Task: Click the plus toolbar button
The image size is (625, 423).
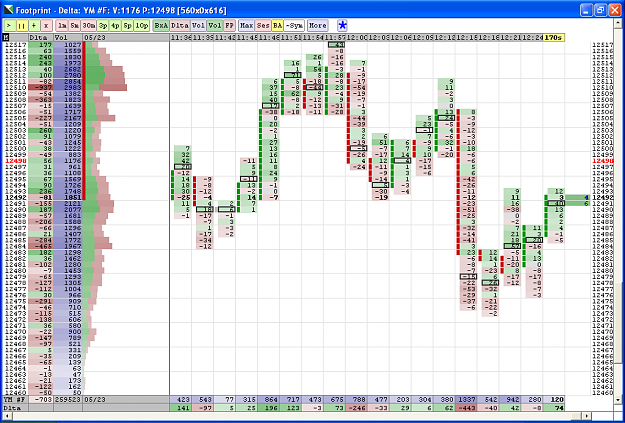Action: 34,26
